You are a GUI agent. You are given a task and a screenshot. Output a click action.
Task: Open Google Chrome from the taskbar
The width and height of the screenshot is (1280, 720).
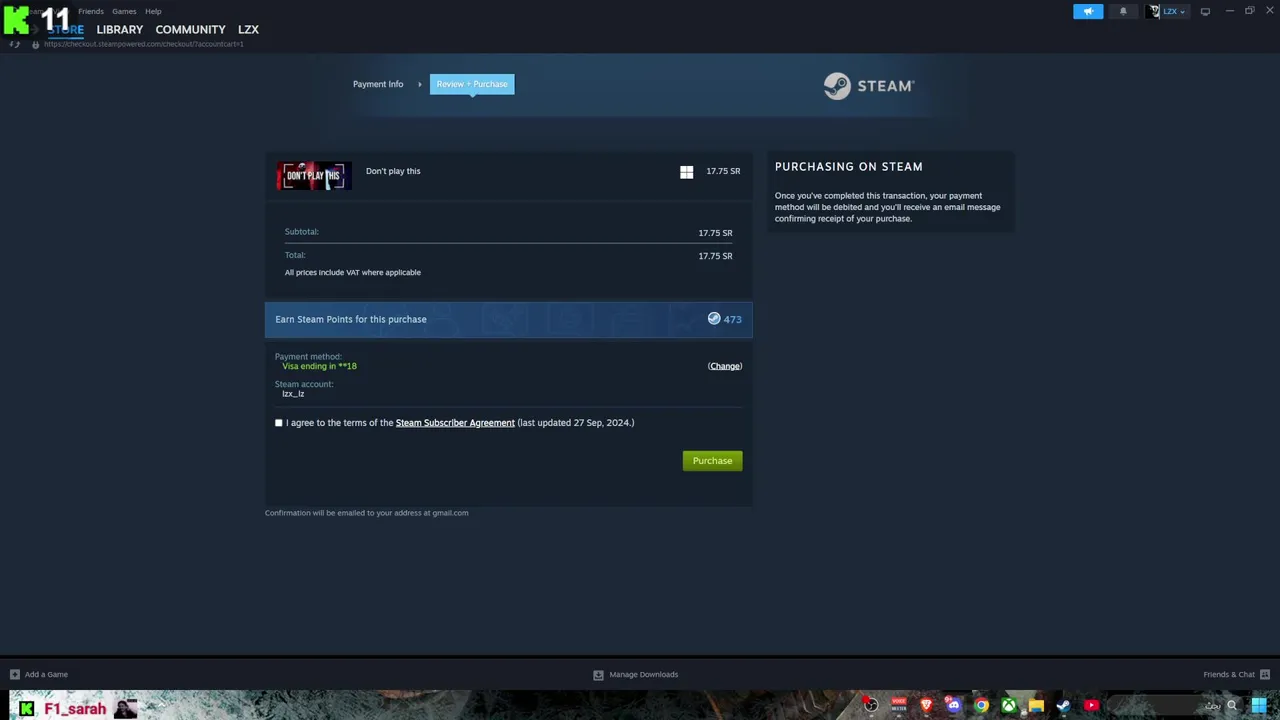point(981,705)
